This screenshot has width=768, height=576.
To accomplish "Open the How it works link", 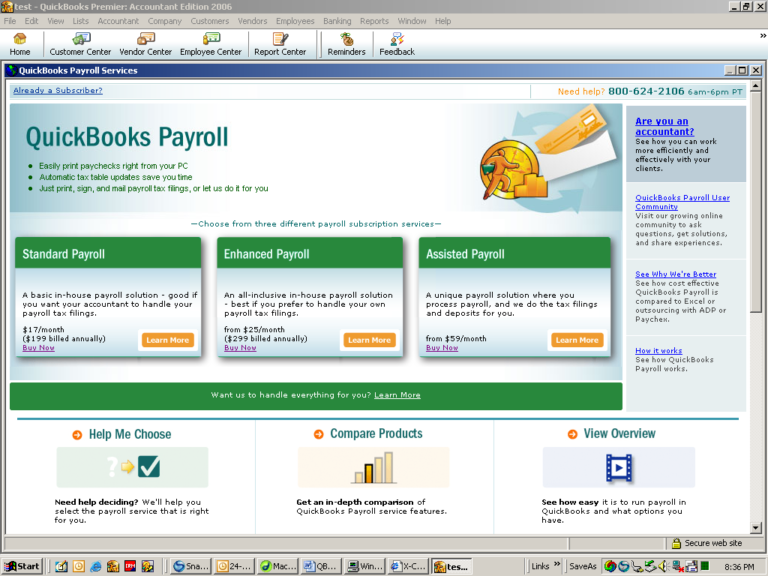I will tap(658, 351).
